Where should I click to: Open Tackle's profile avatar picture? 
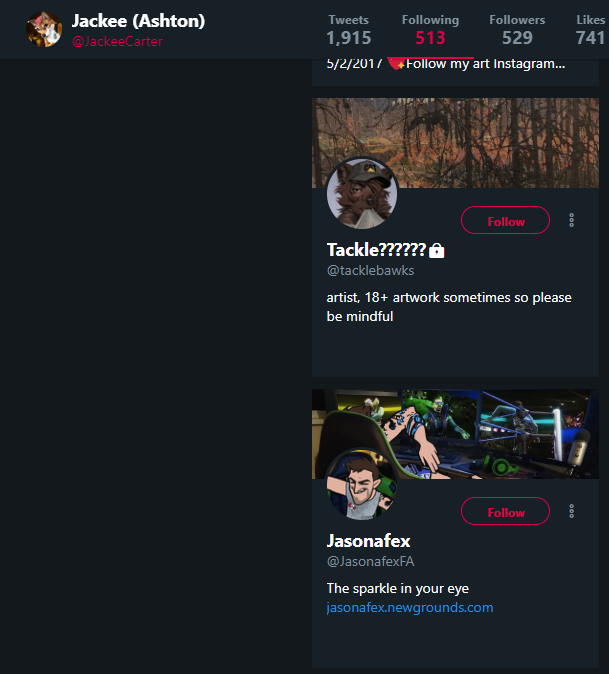tap(362, 193)
